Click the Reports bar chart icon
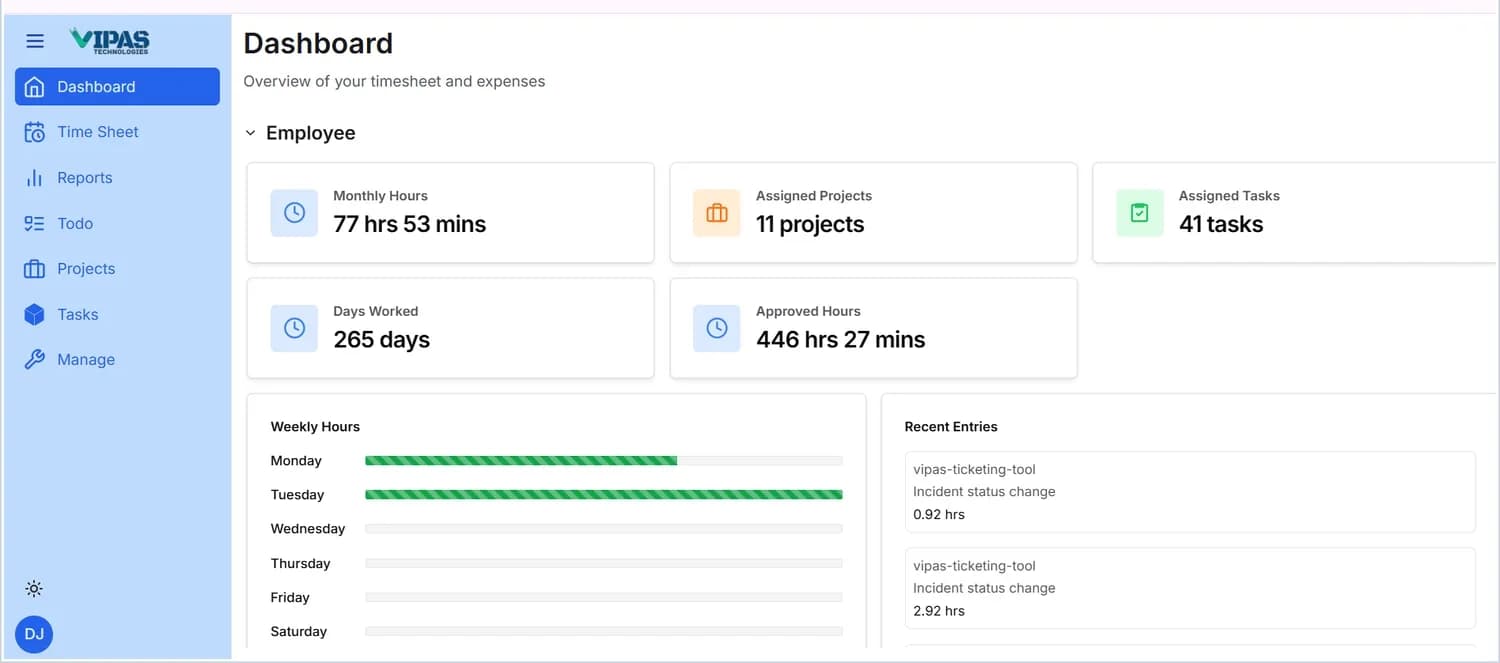1500x663 pixels. pyautogui.click(x=34, y=178)
